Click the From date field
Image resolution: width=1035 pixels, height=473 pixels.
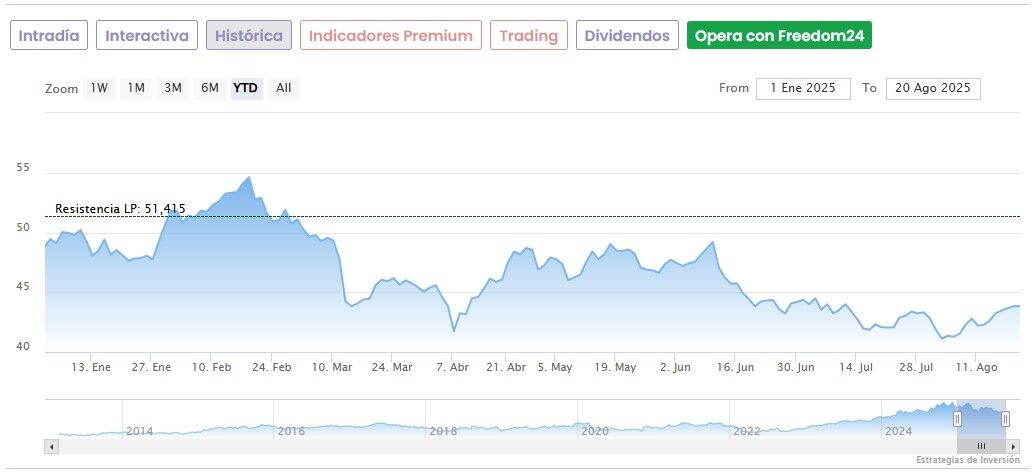click(x=803, y=88)
